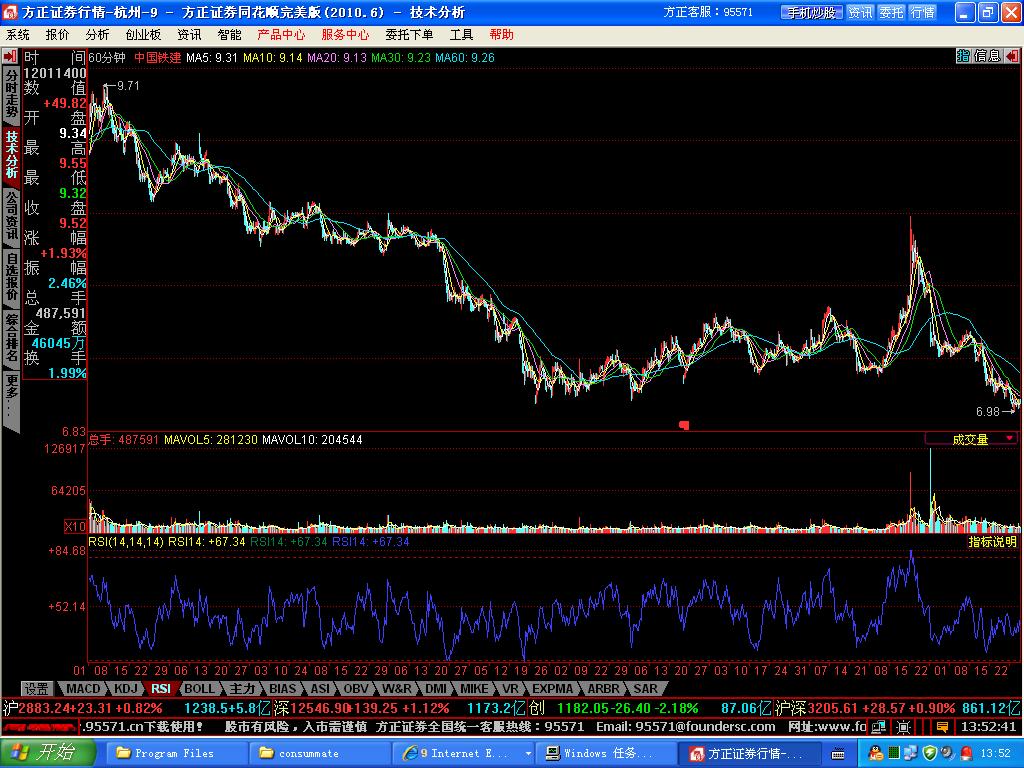This screenshot has height=768, width=1024.
Task: Open the 信息 info button
Action: (987, 56)
